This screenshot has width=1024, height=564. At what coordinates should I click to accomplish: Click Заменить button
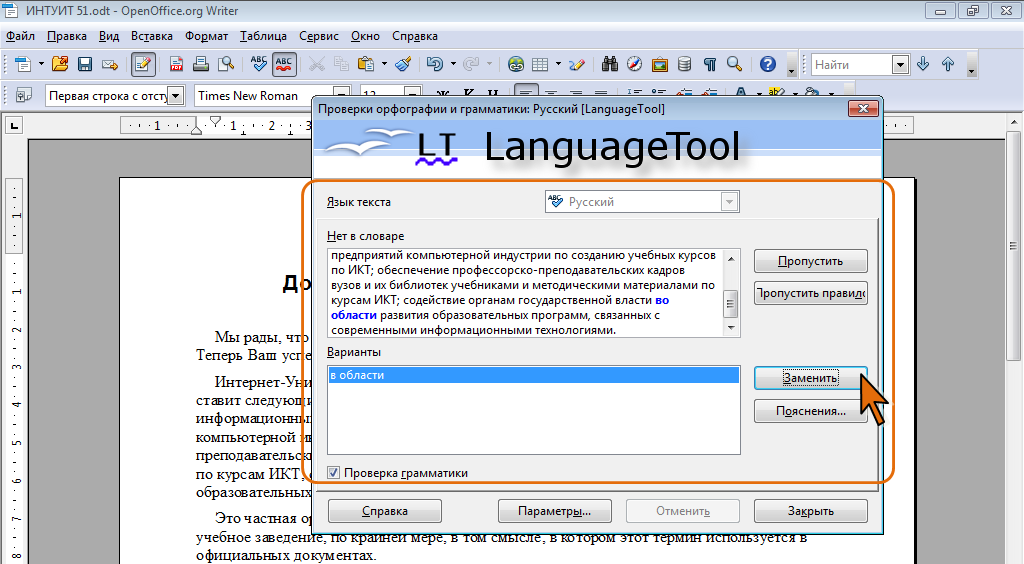810,378
